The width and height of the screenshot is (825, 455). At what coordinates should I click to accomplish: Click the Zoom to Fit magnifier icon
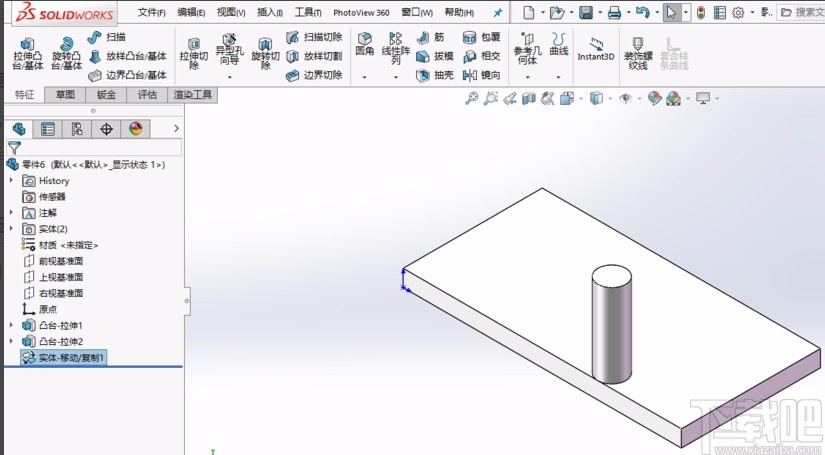coord(471,99)
